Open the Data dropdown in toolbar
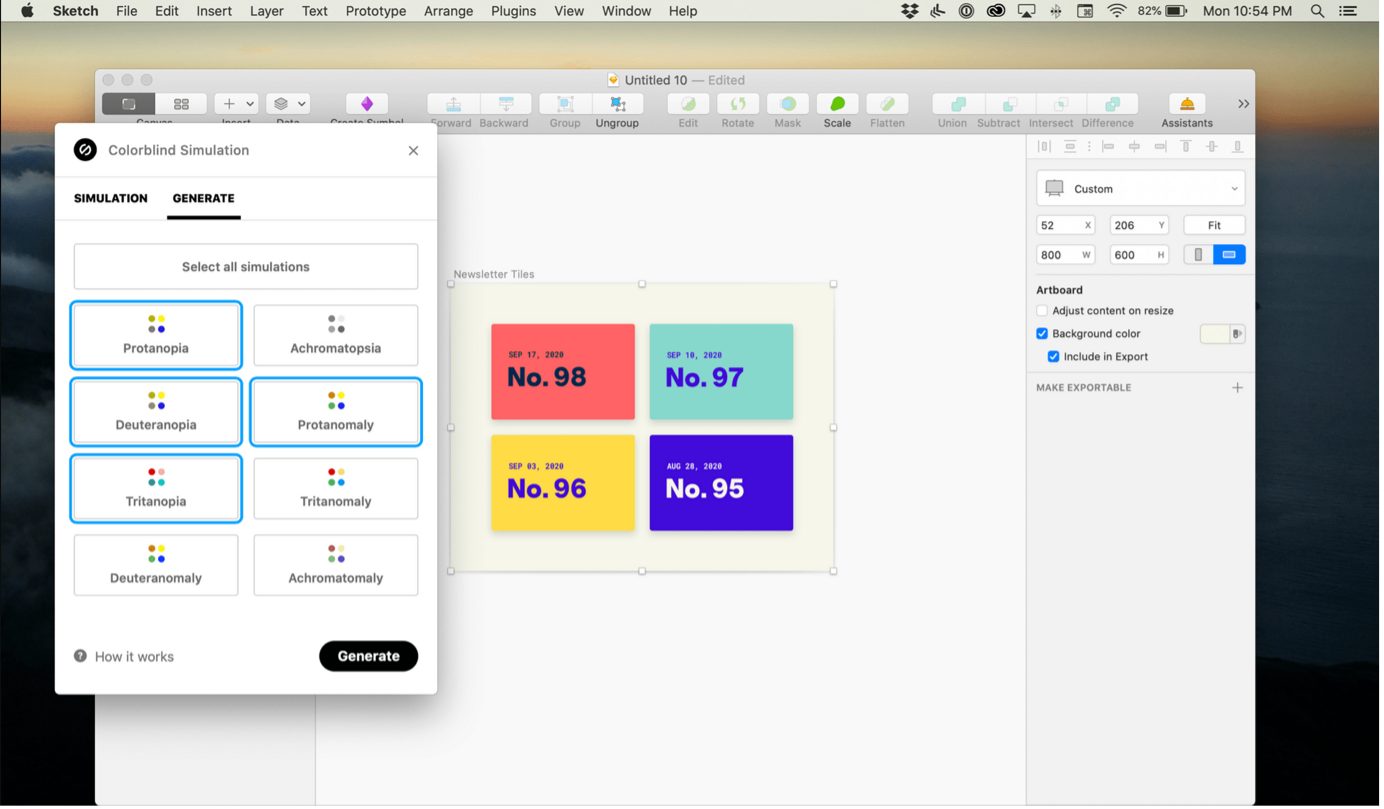Viewport: 1384px width, 809px height. pos(290,104)
